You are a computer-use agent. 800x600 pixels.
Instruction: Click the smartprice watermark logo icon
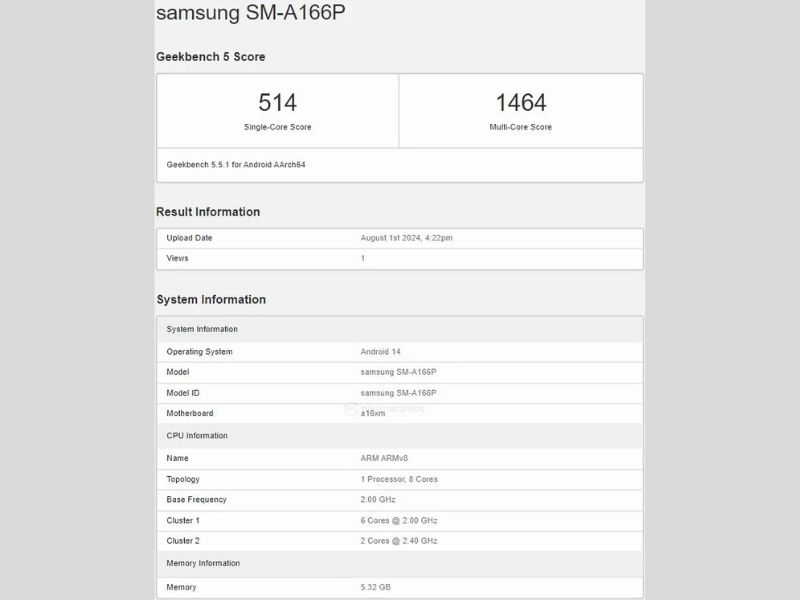tap(351, 408)
